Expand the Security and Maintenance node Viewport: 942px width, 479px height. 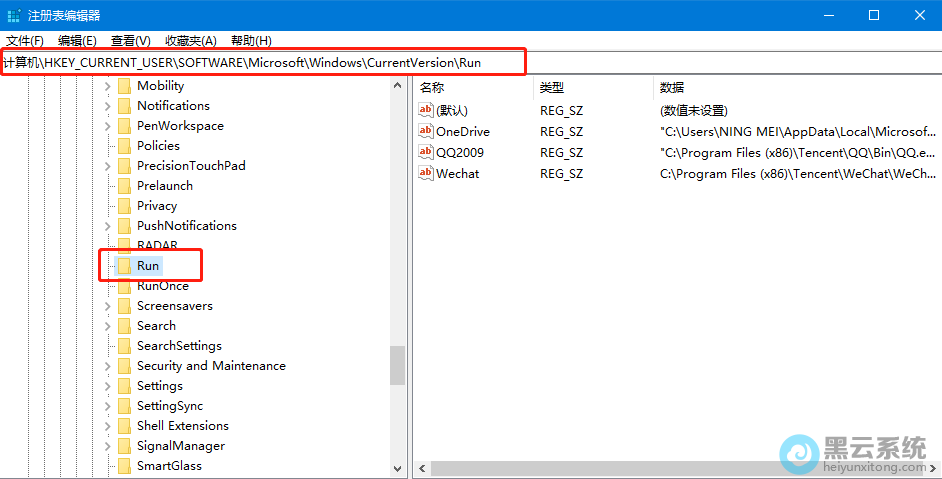click(x=108, y=366)
